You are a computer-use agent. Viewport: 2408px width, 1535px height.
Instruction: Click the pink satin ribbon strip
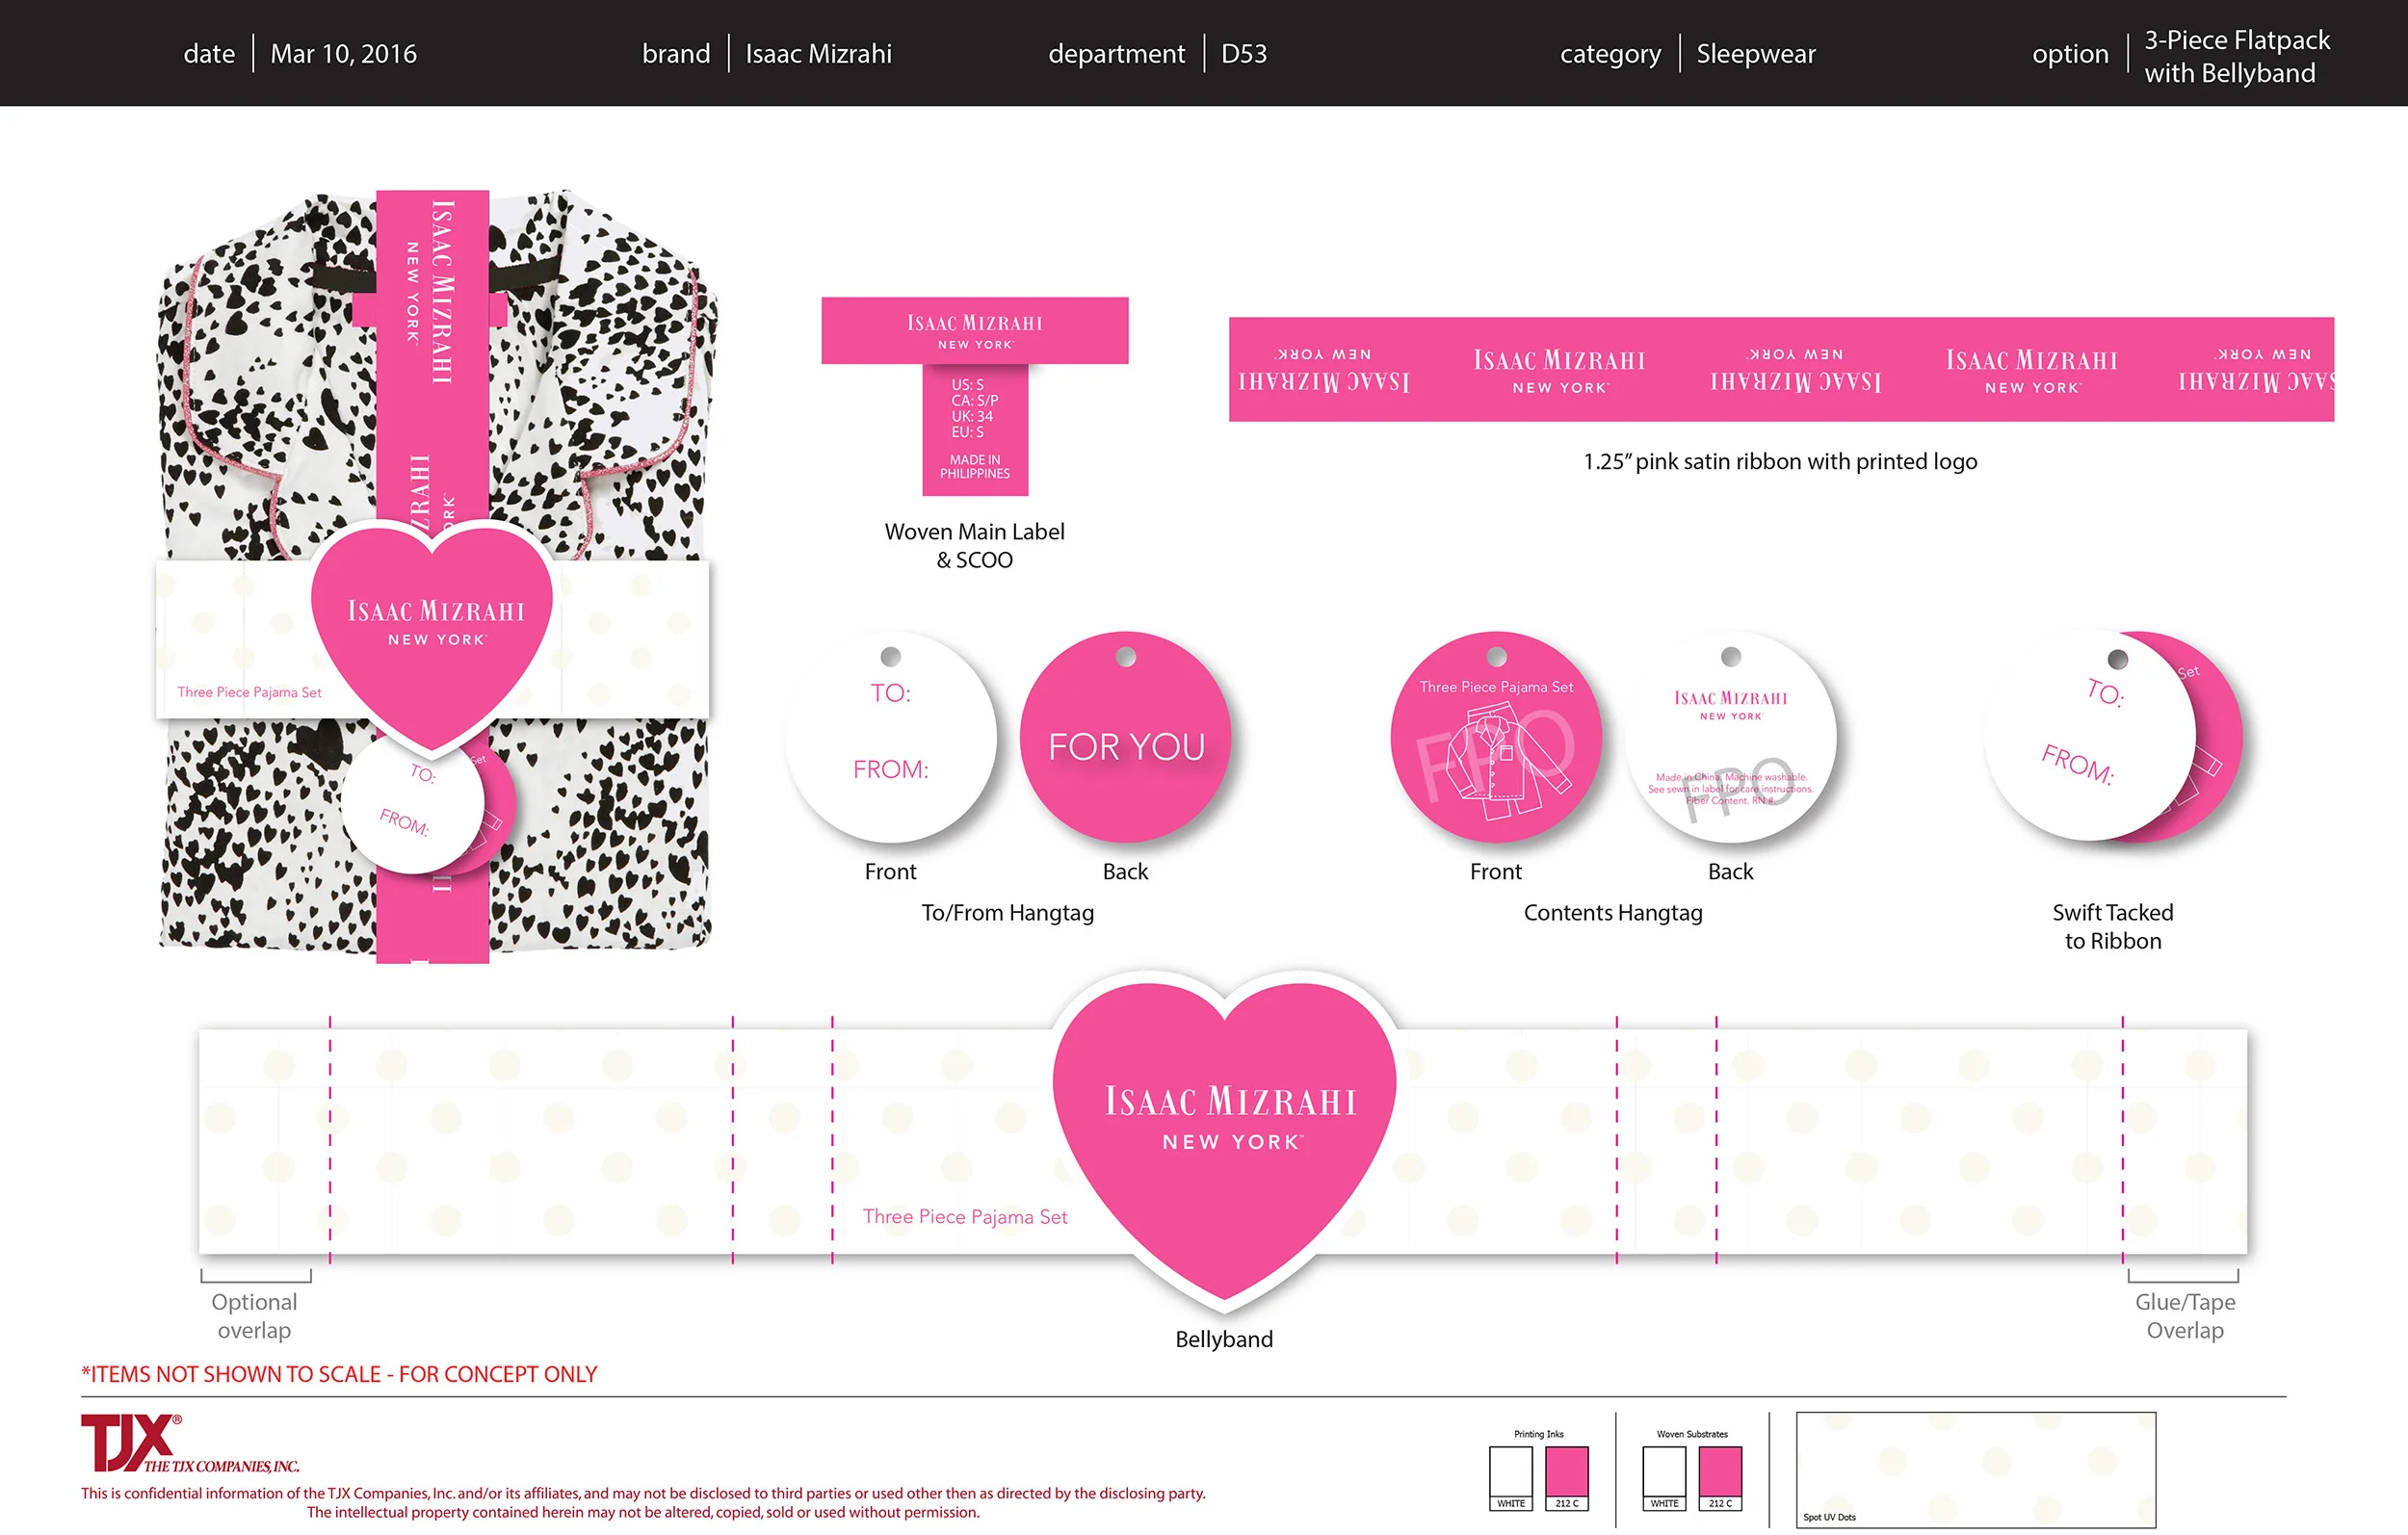[1781, 369]
